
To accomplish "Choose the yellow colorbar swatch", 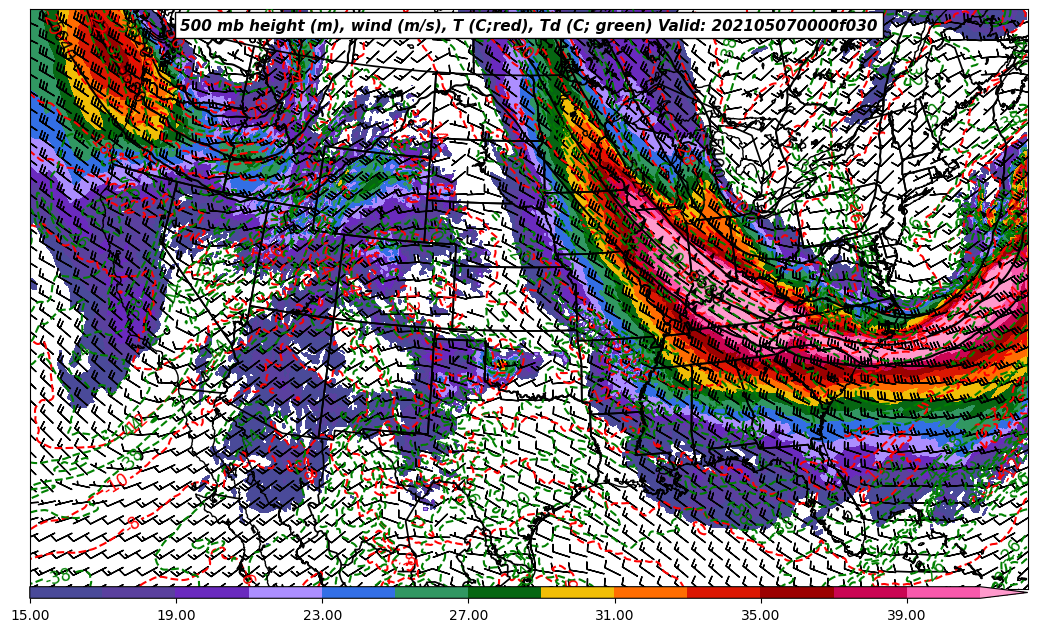I will [577, 593].
